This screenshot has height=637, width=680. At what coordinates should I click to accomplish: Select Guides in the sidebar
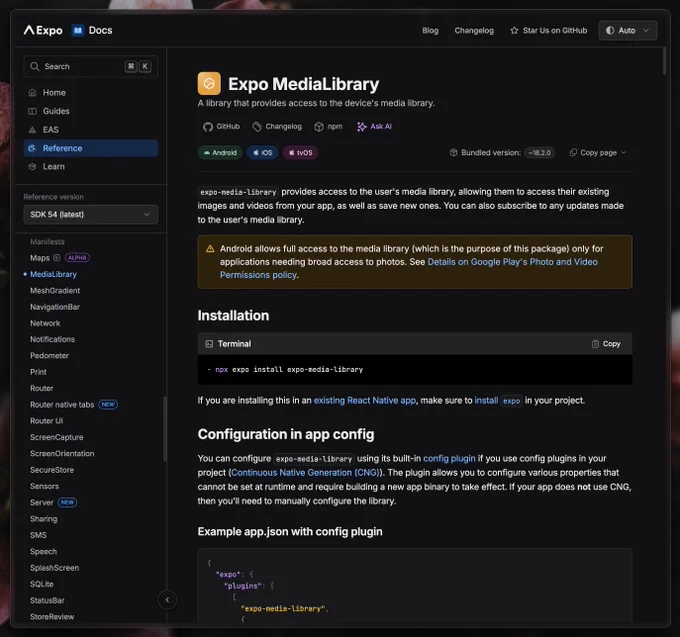click(x=91, y=111)
